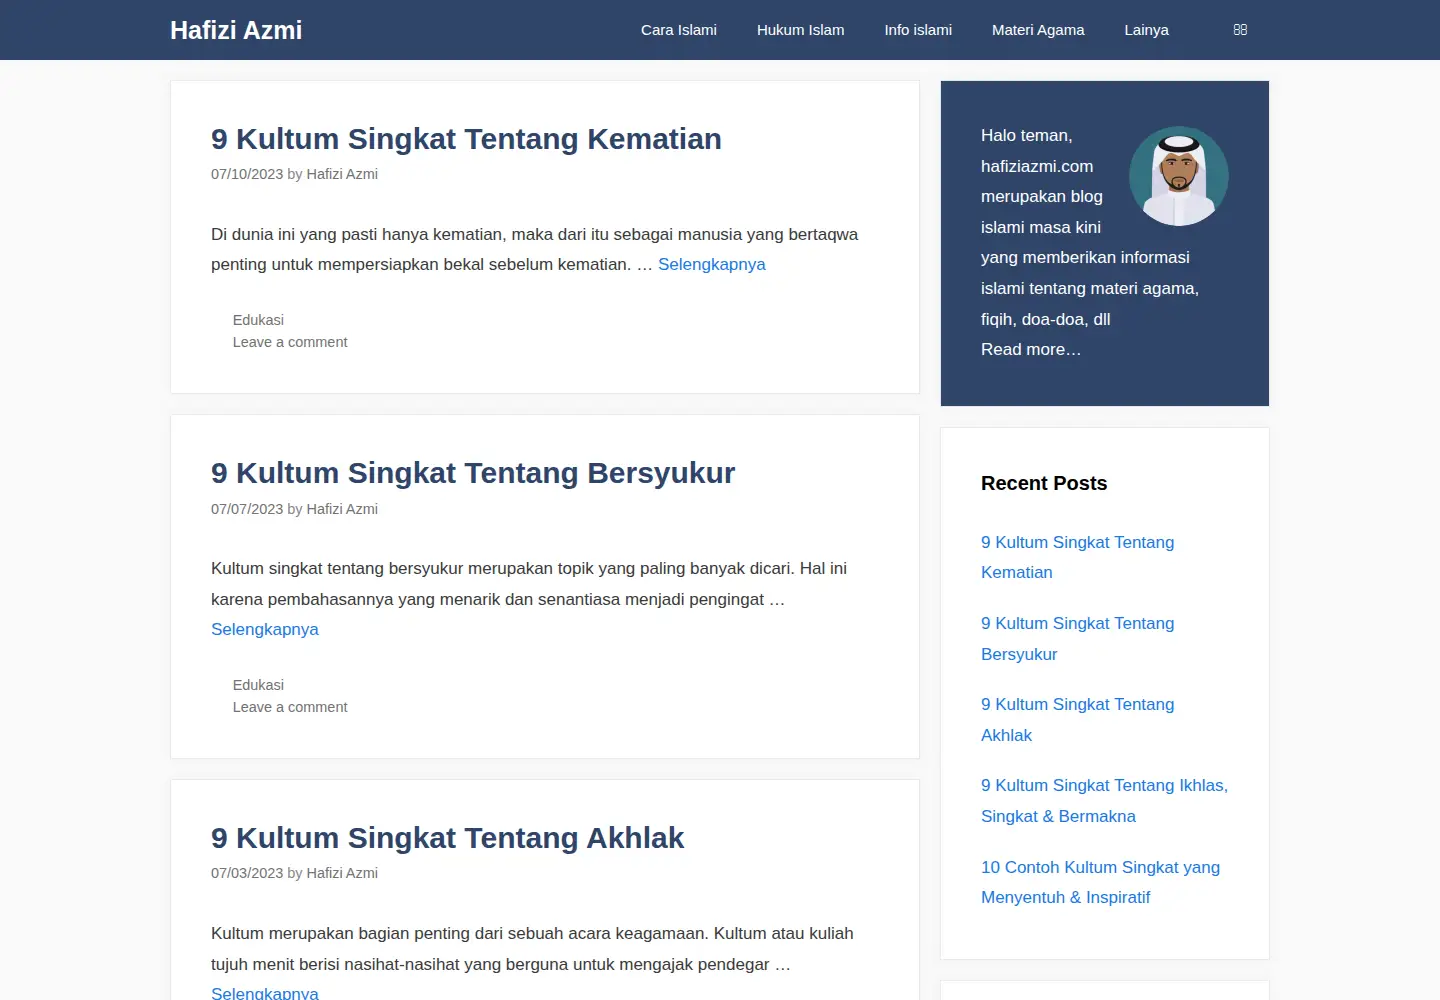Open Edukasi category of Bersyukur post
The image size is (1440, 1000).
pyautogui.click(x=258, y=685)
